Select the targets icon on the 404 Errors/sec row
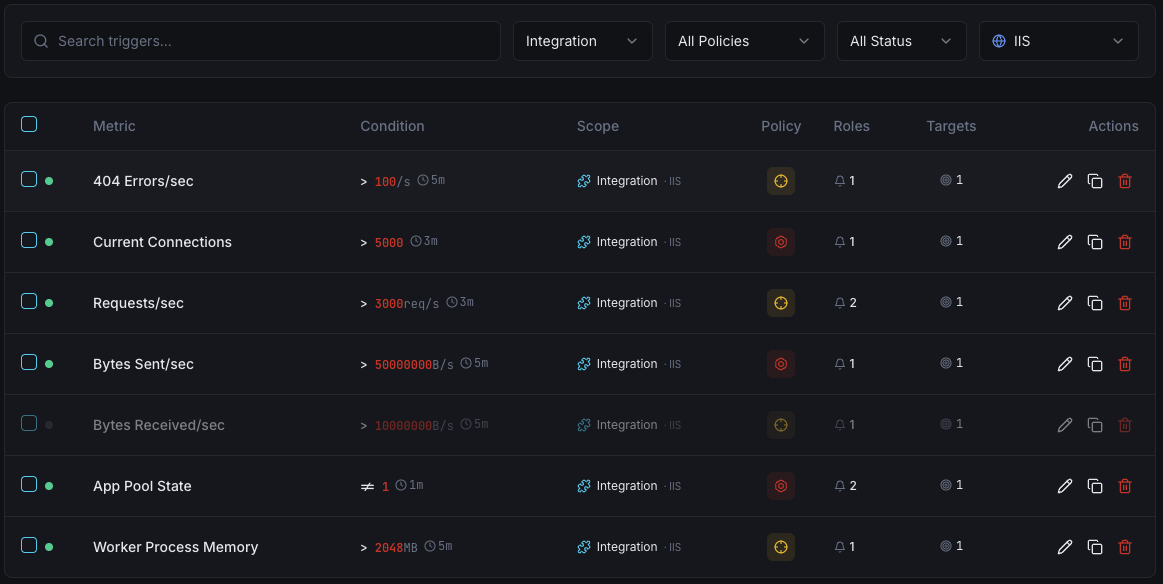This screenshot has height=584, width=1163. click(944, 181)
